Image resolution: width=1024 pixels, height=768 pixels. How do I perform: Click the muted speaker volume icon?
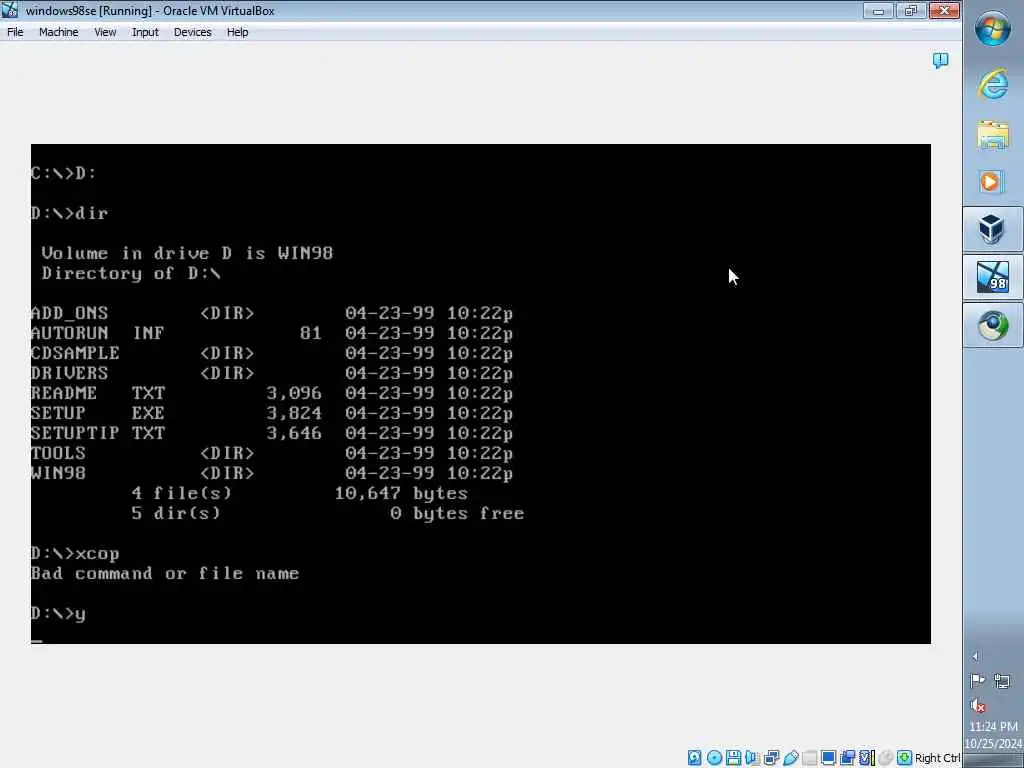click(978, 705)
